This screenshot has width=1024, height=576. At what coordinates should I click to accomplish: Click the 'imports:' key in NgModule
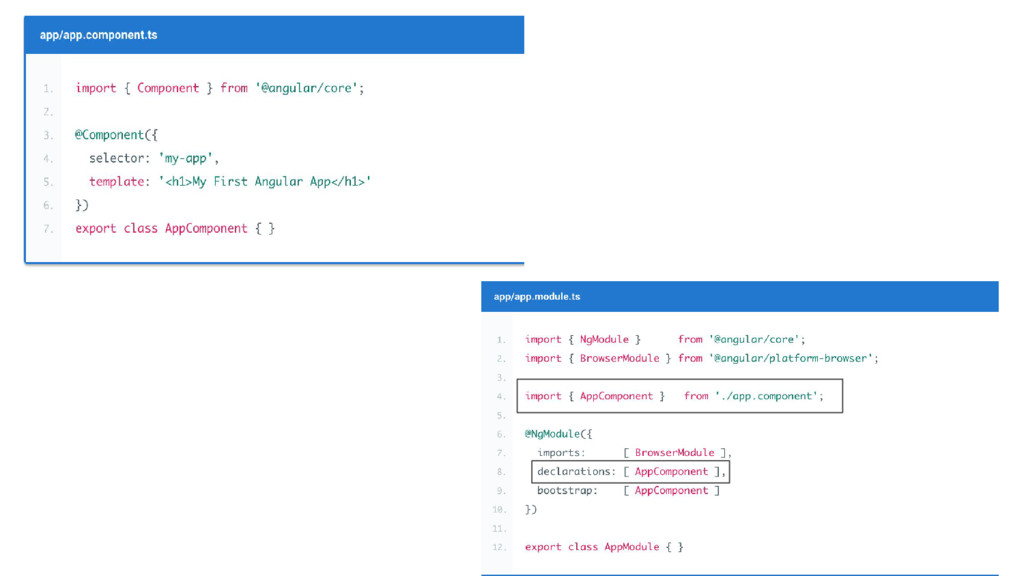tap(561, 453)
